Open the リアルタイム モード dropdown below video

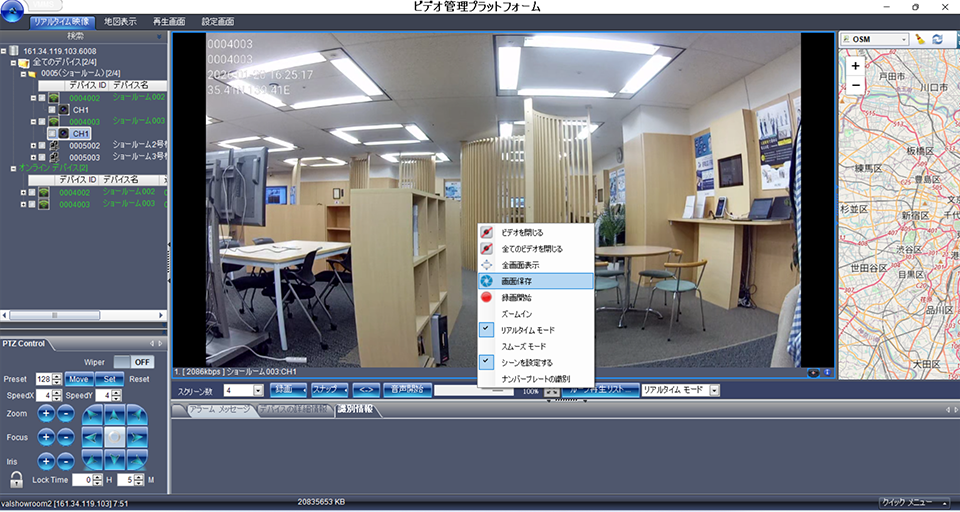714,390
